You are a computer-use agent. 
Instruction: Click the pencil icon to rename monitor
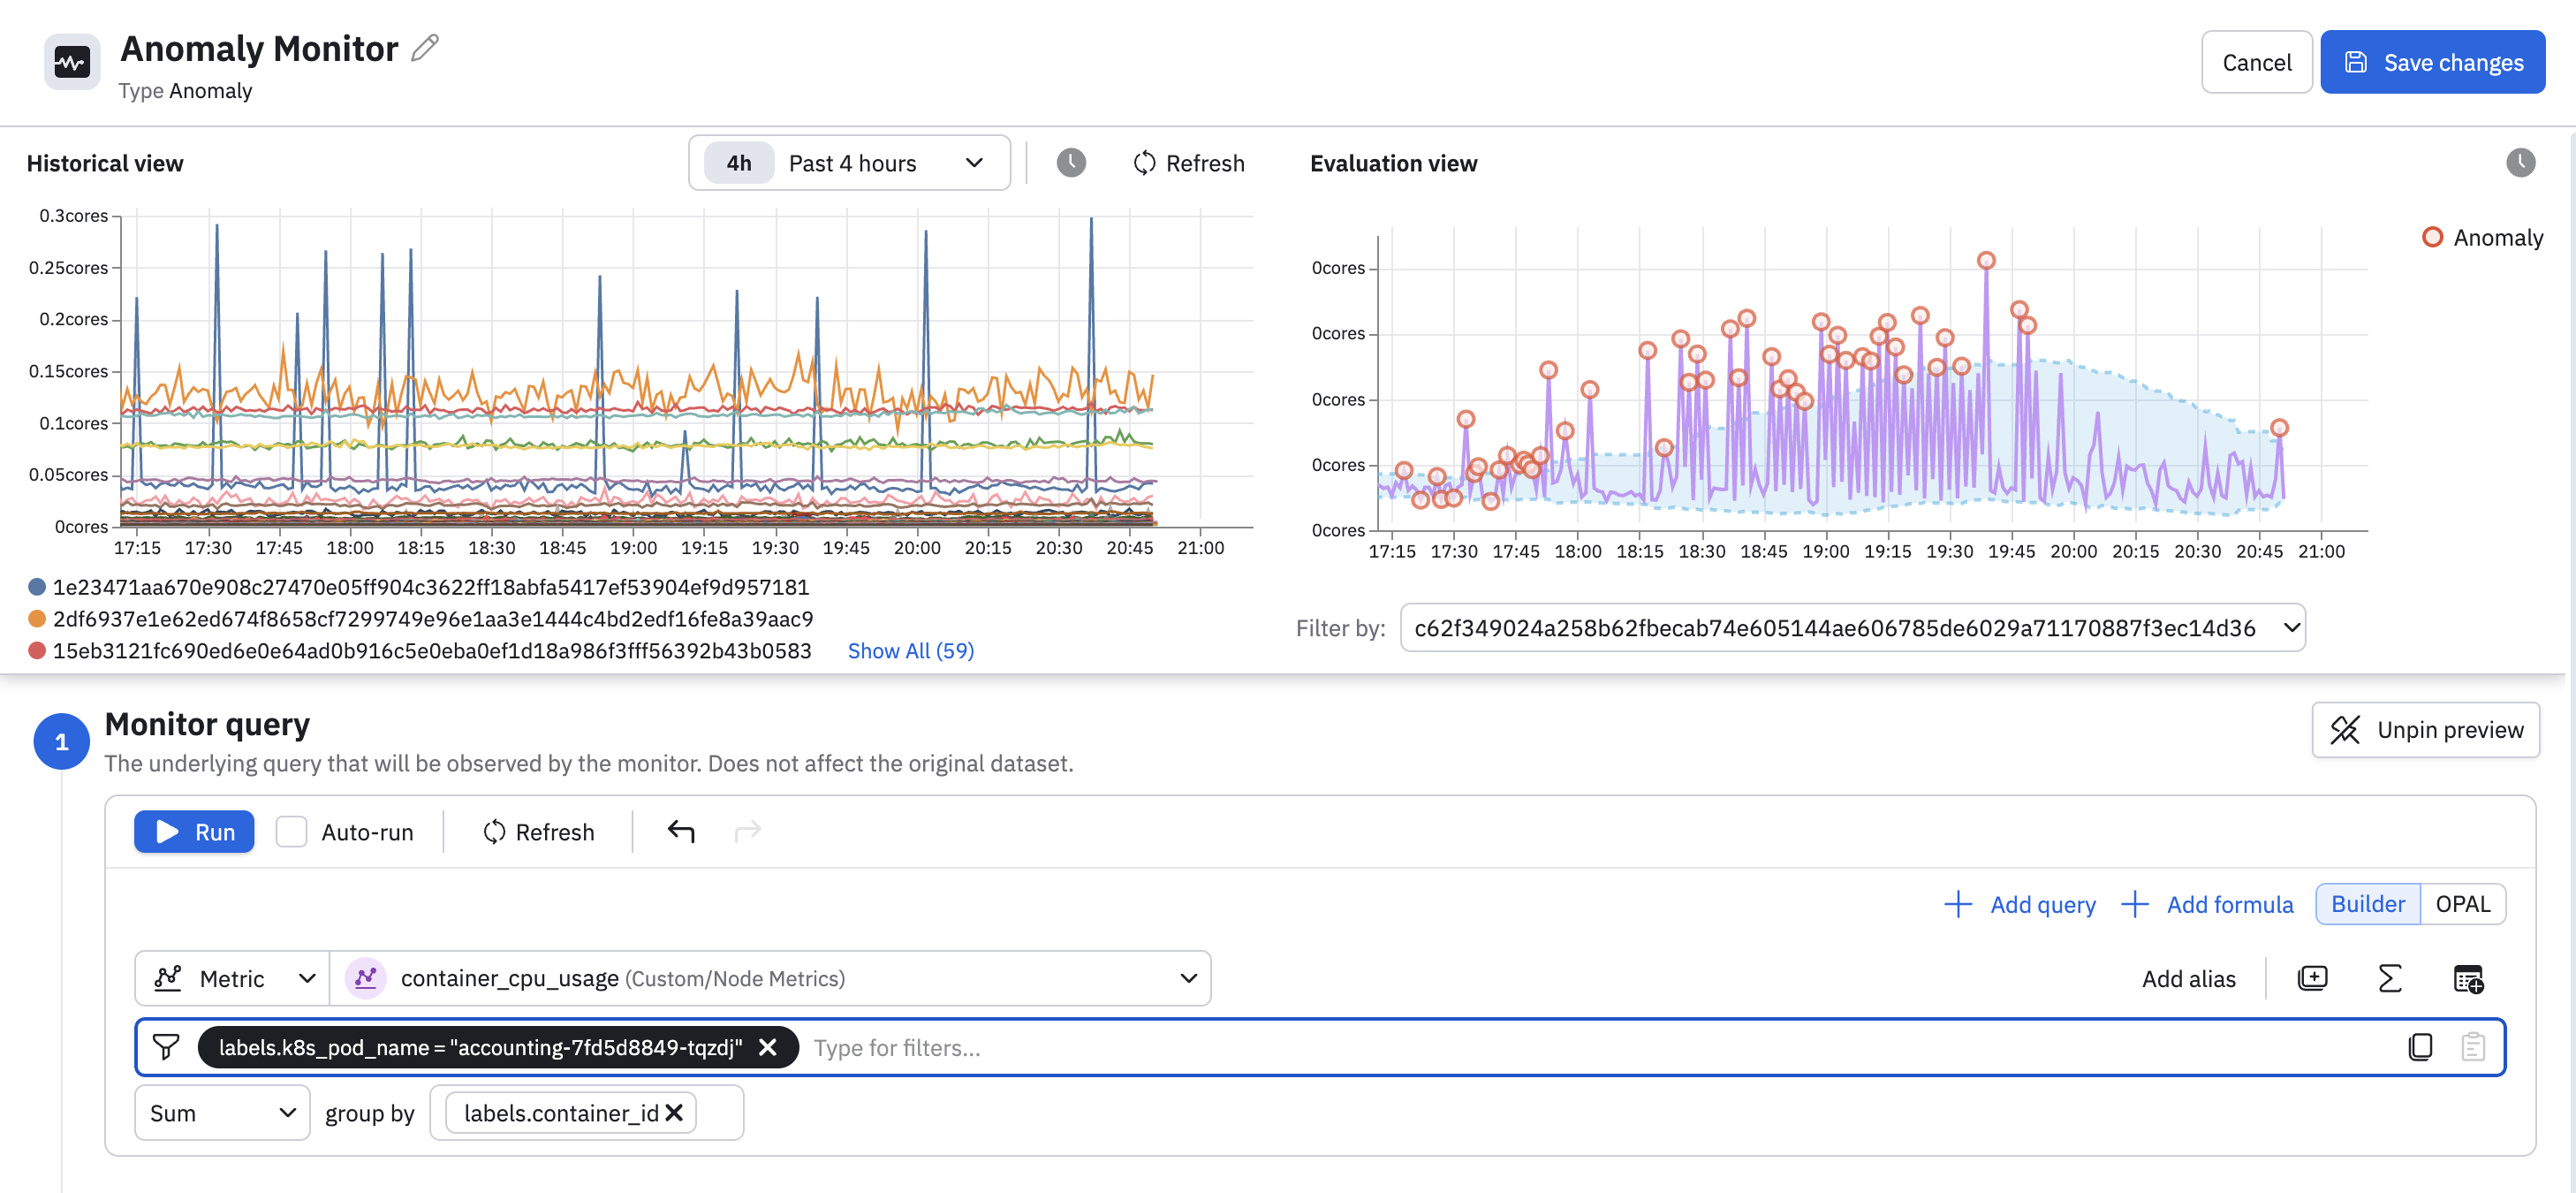425,47
